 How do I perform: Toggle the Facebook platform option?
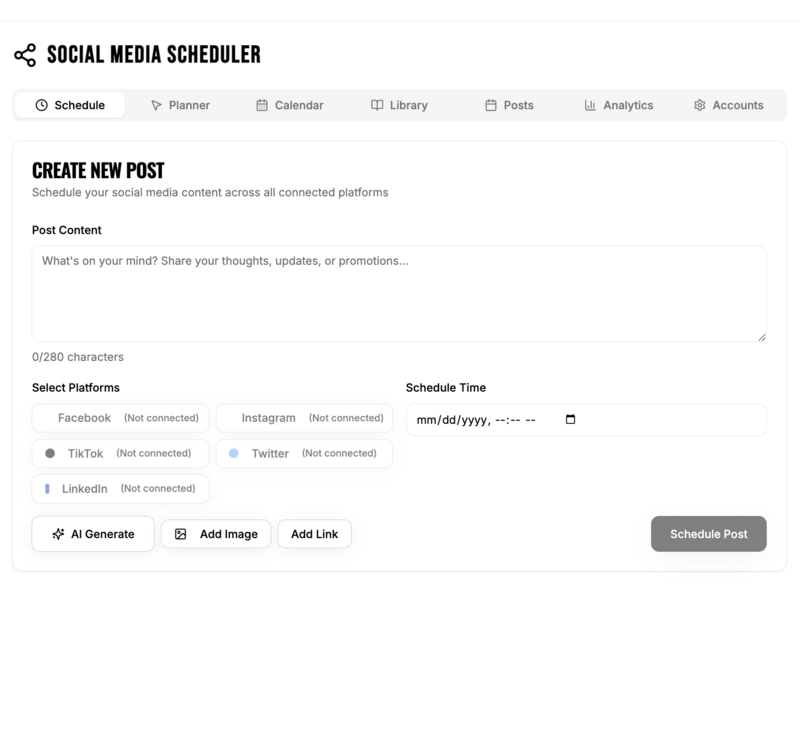[x=120, y=418]
